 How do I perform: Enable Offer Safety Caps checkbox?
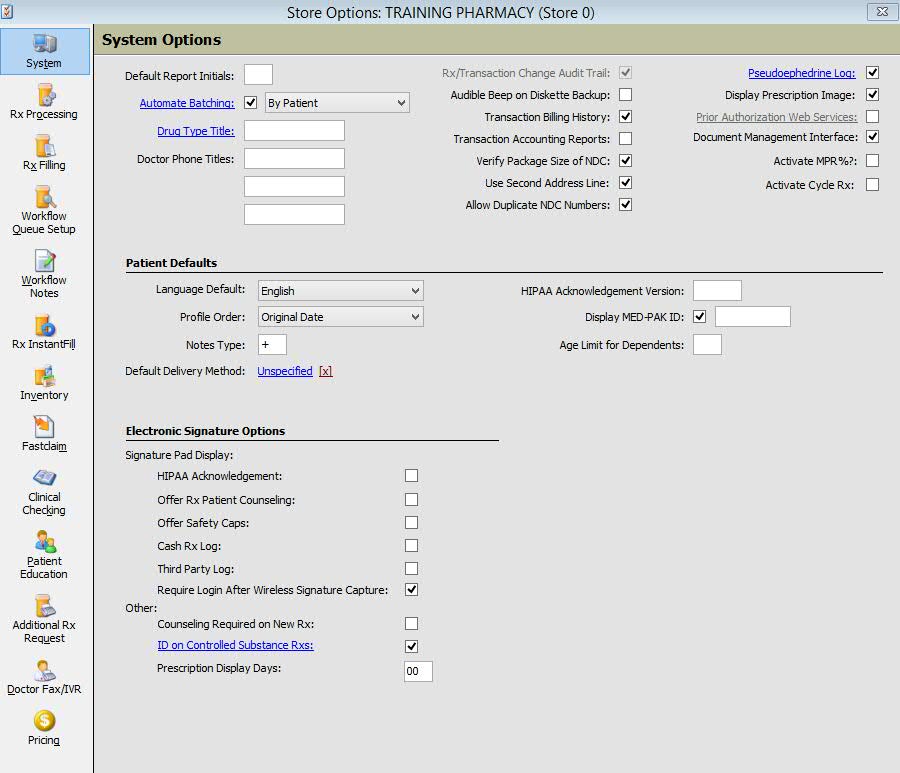click(x=412, y=522)
